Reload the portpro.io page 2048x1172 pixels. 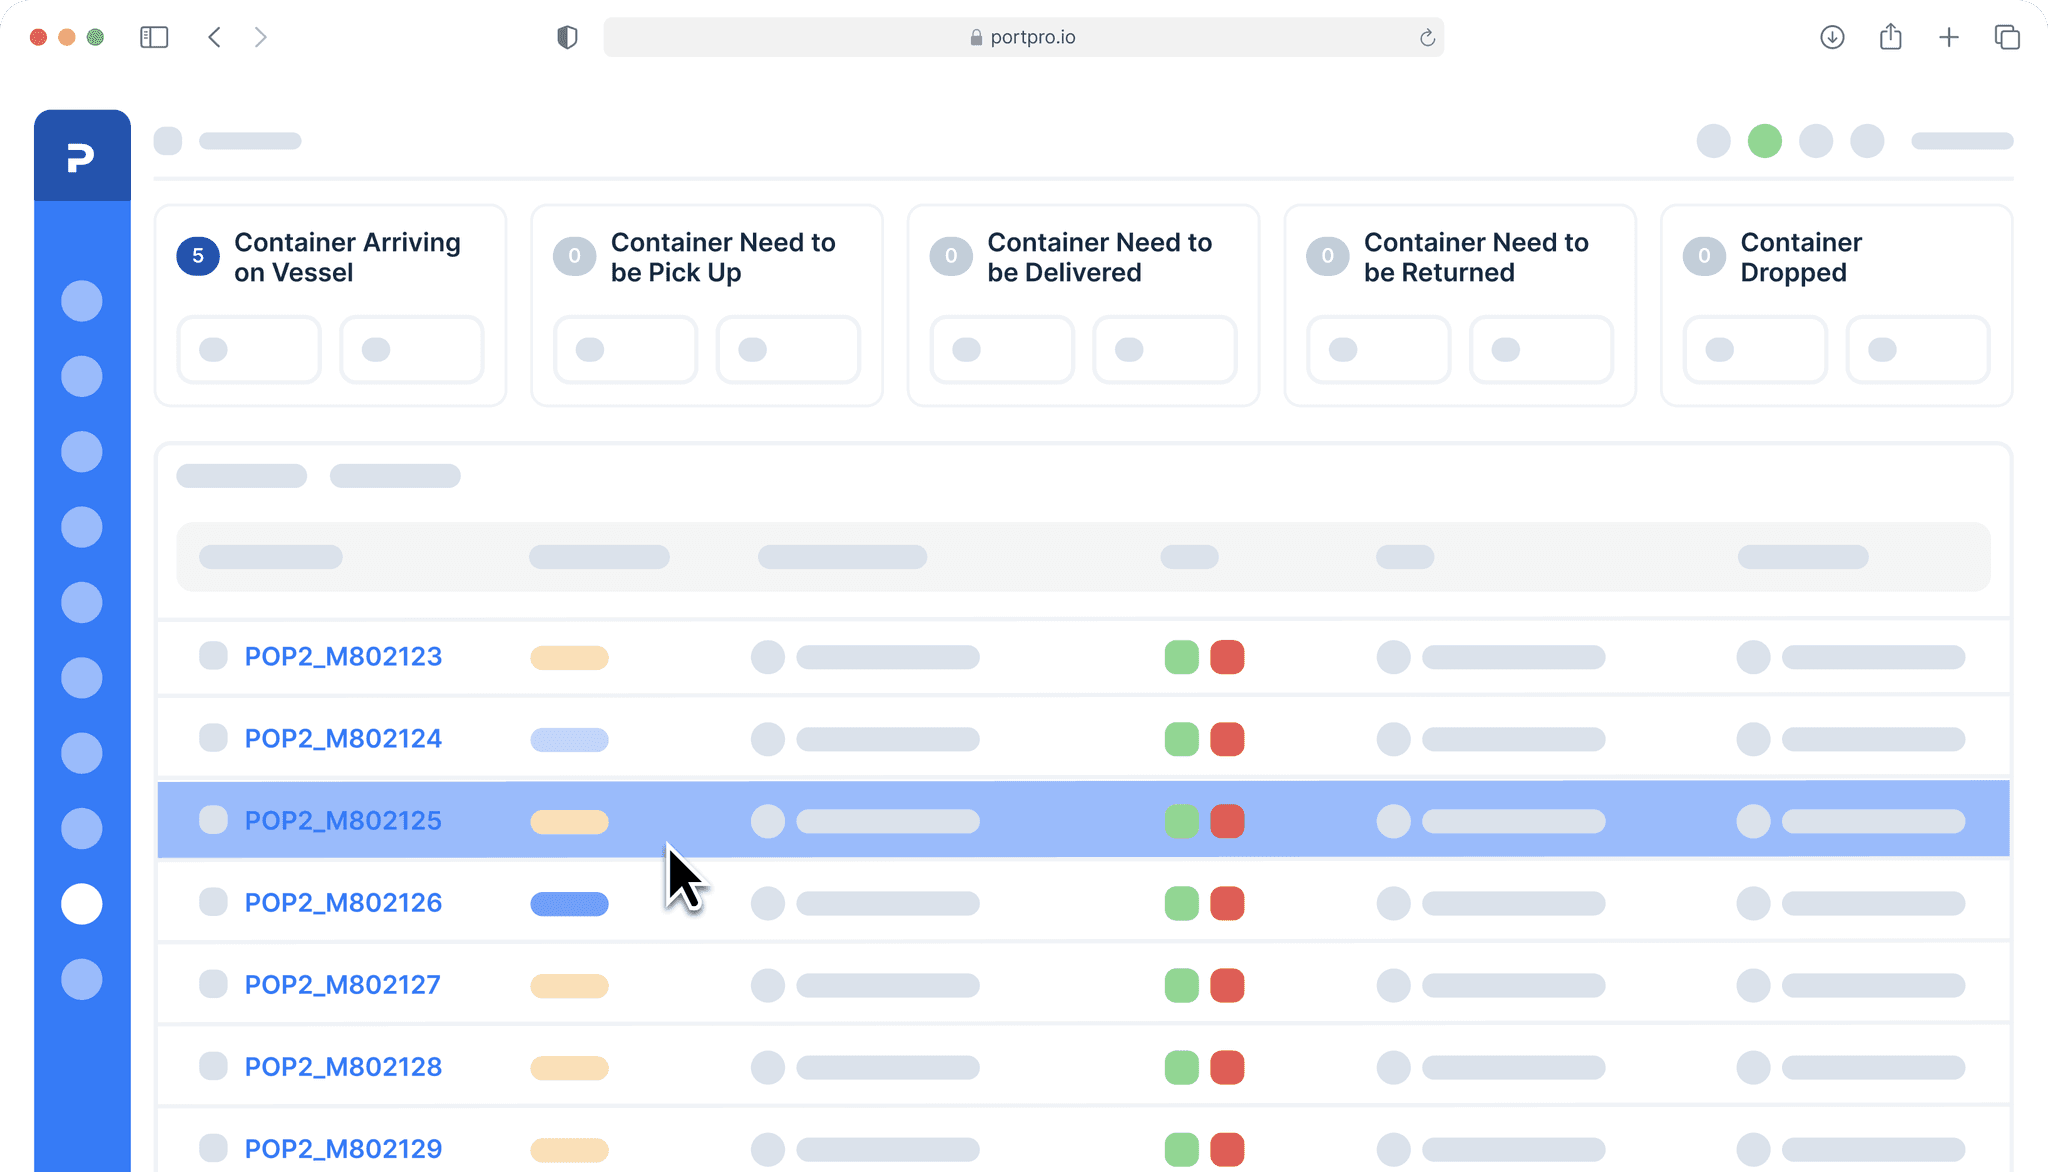(1427, 38)
